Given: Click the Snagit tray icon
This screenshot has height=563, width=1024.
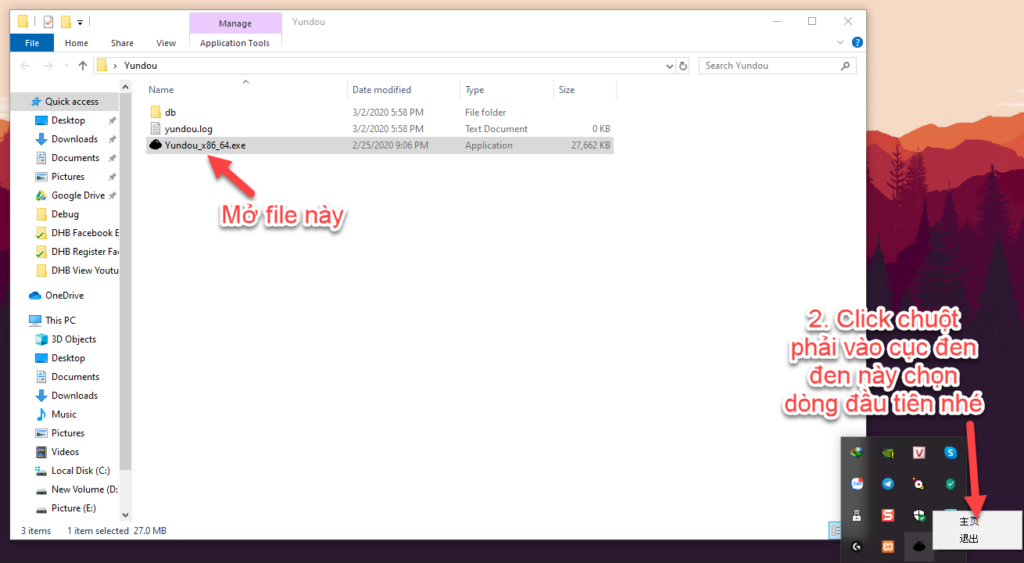Looking at the screenshot, I should point(888,515).
